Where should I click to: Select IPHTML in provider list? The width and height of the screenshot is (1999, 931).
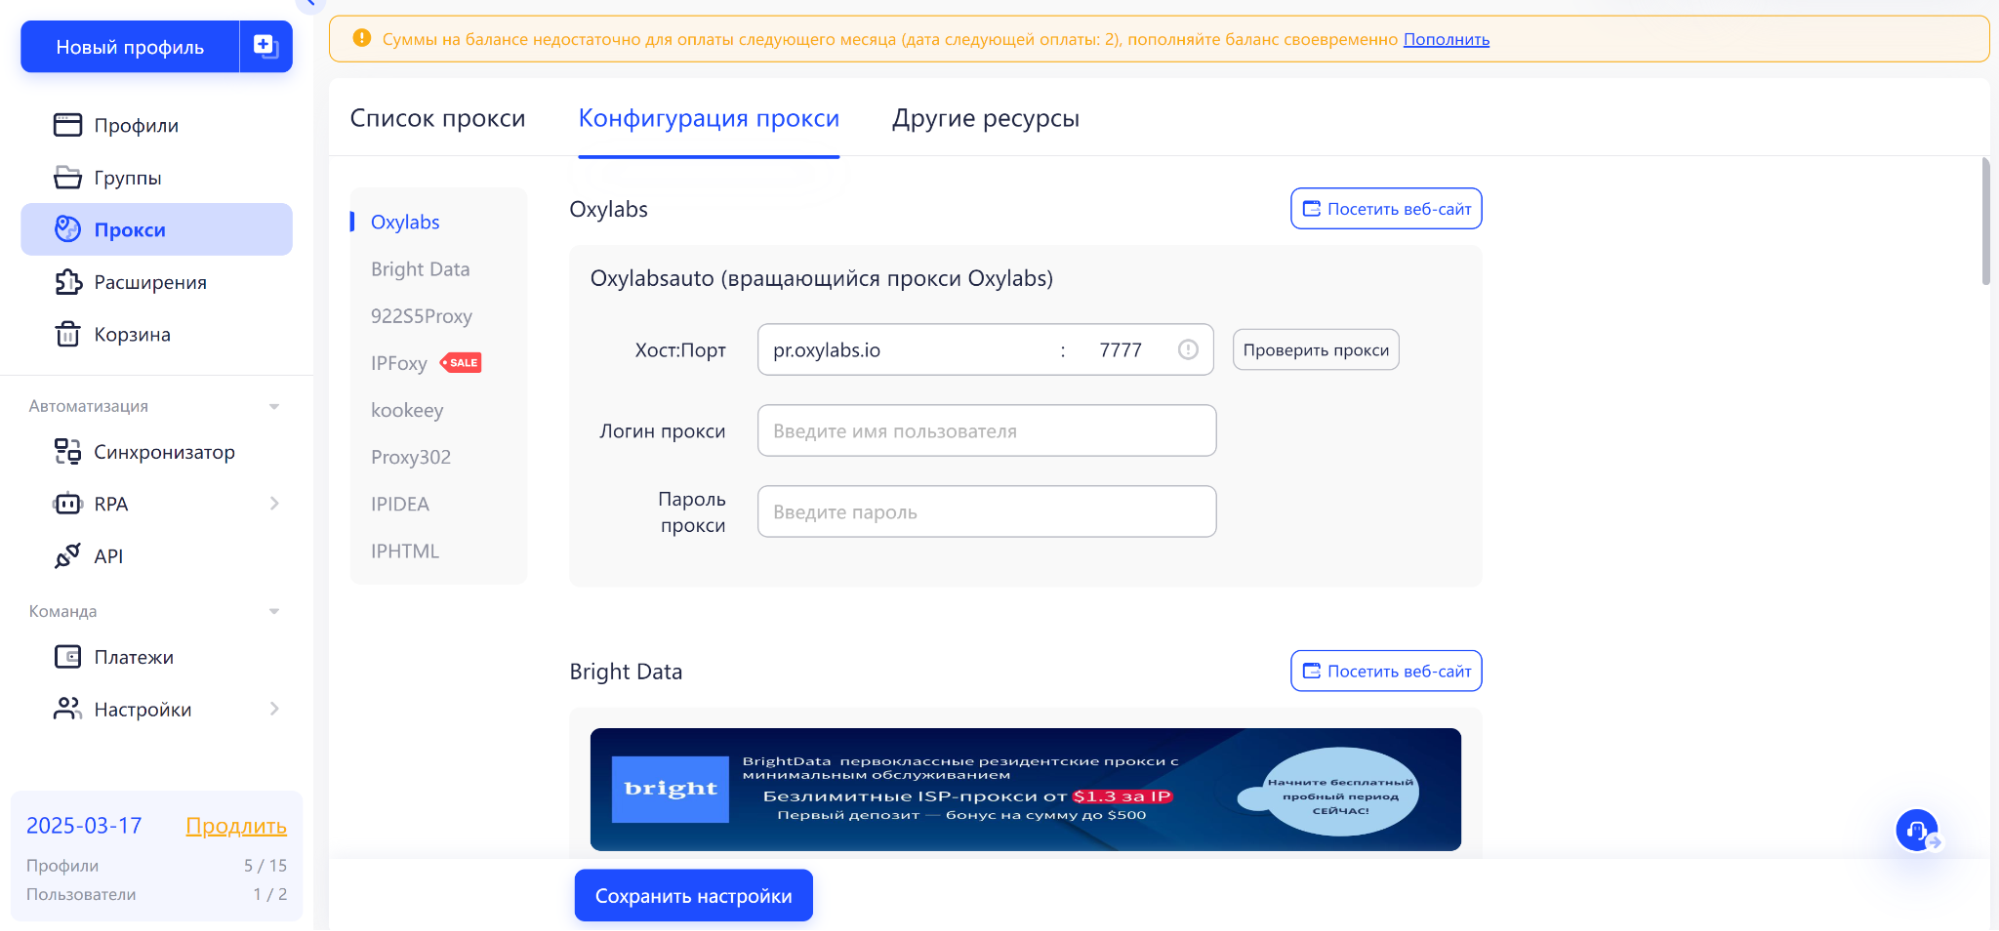(x=405, y=551)
